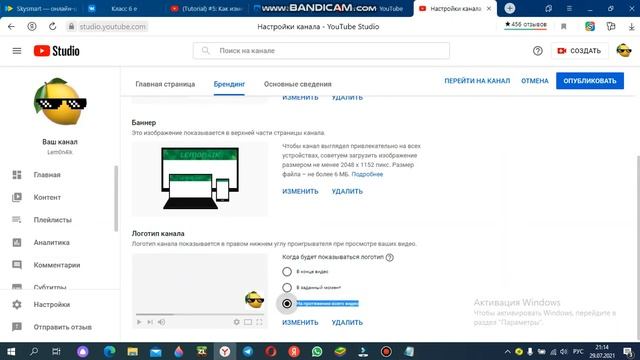Click the downloads arrow icon in browser toolbar

coord(631,27)
